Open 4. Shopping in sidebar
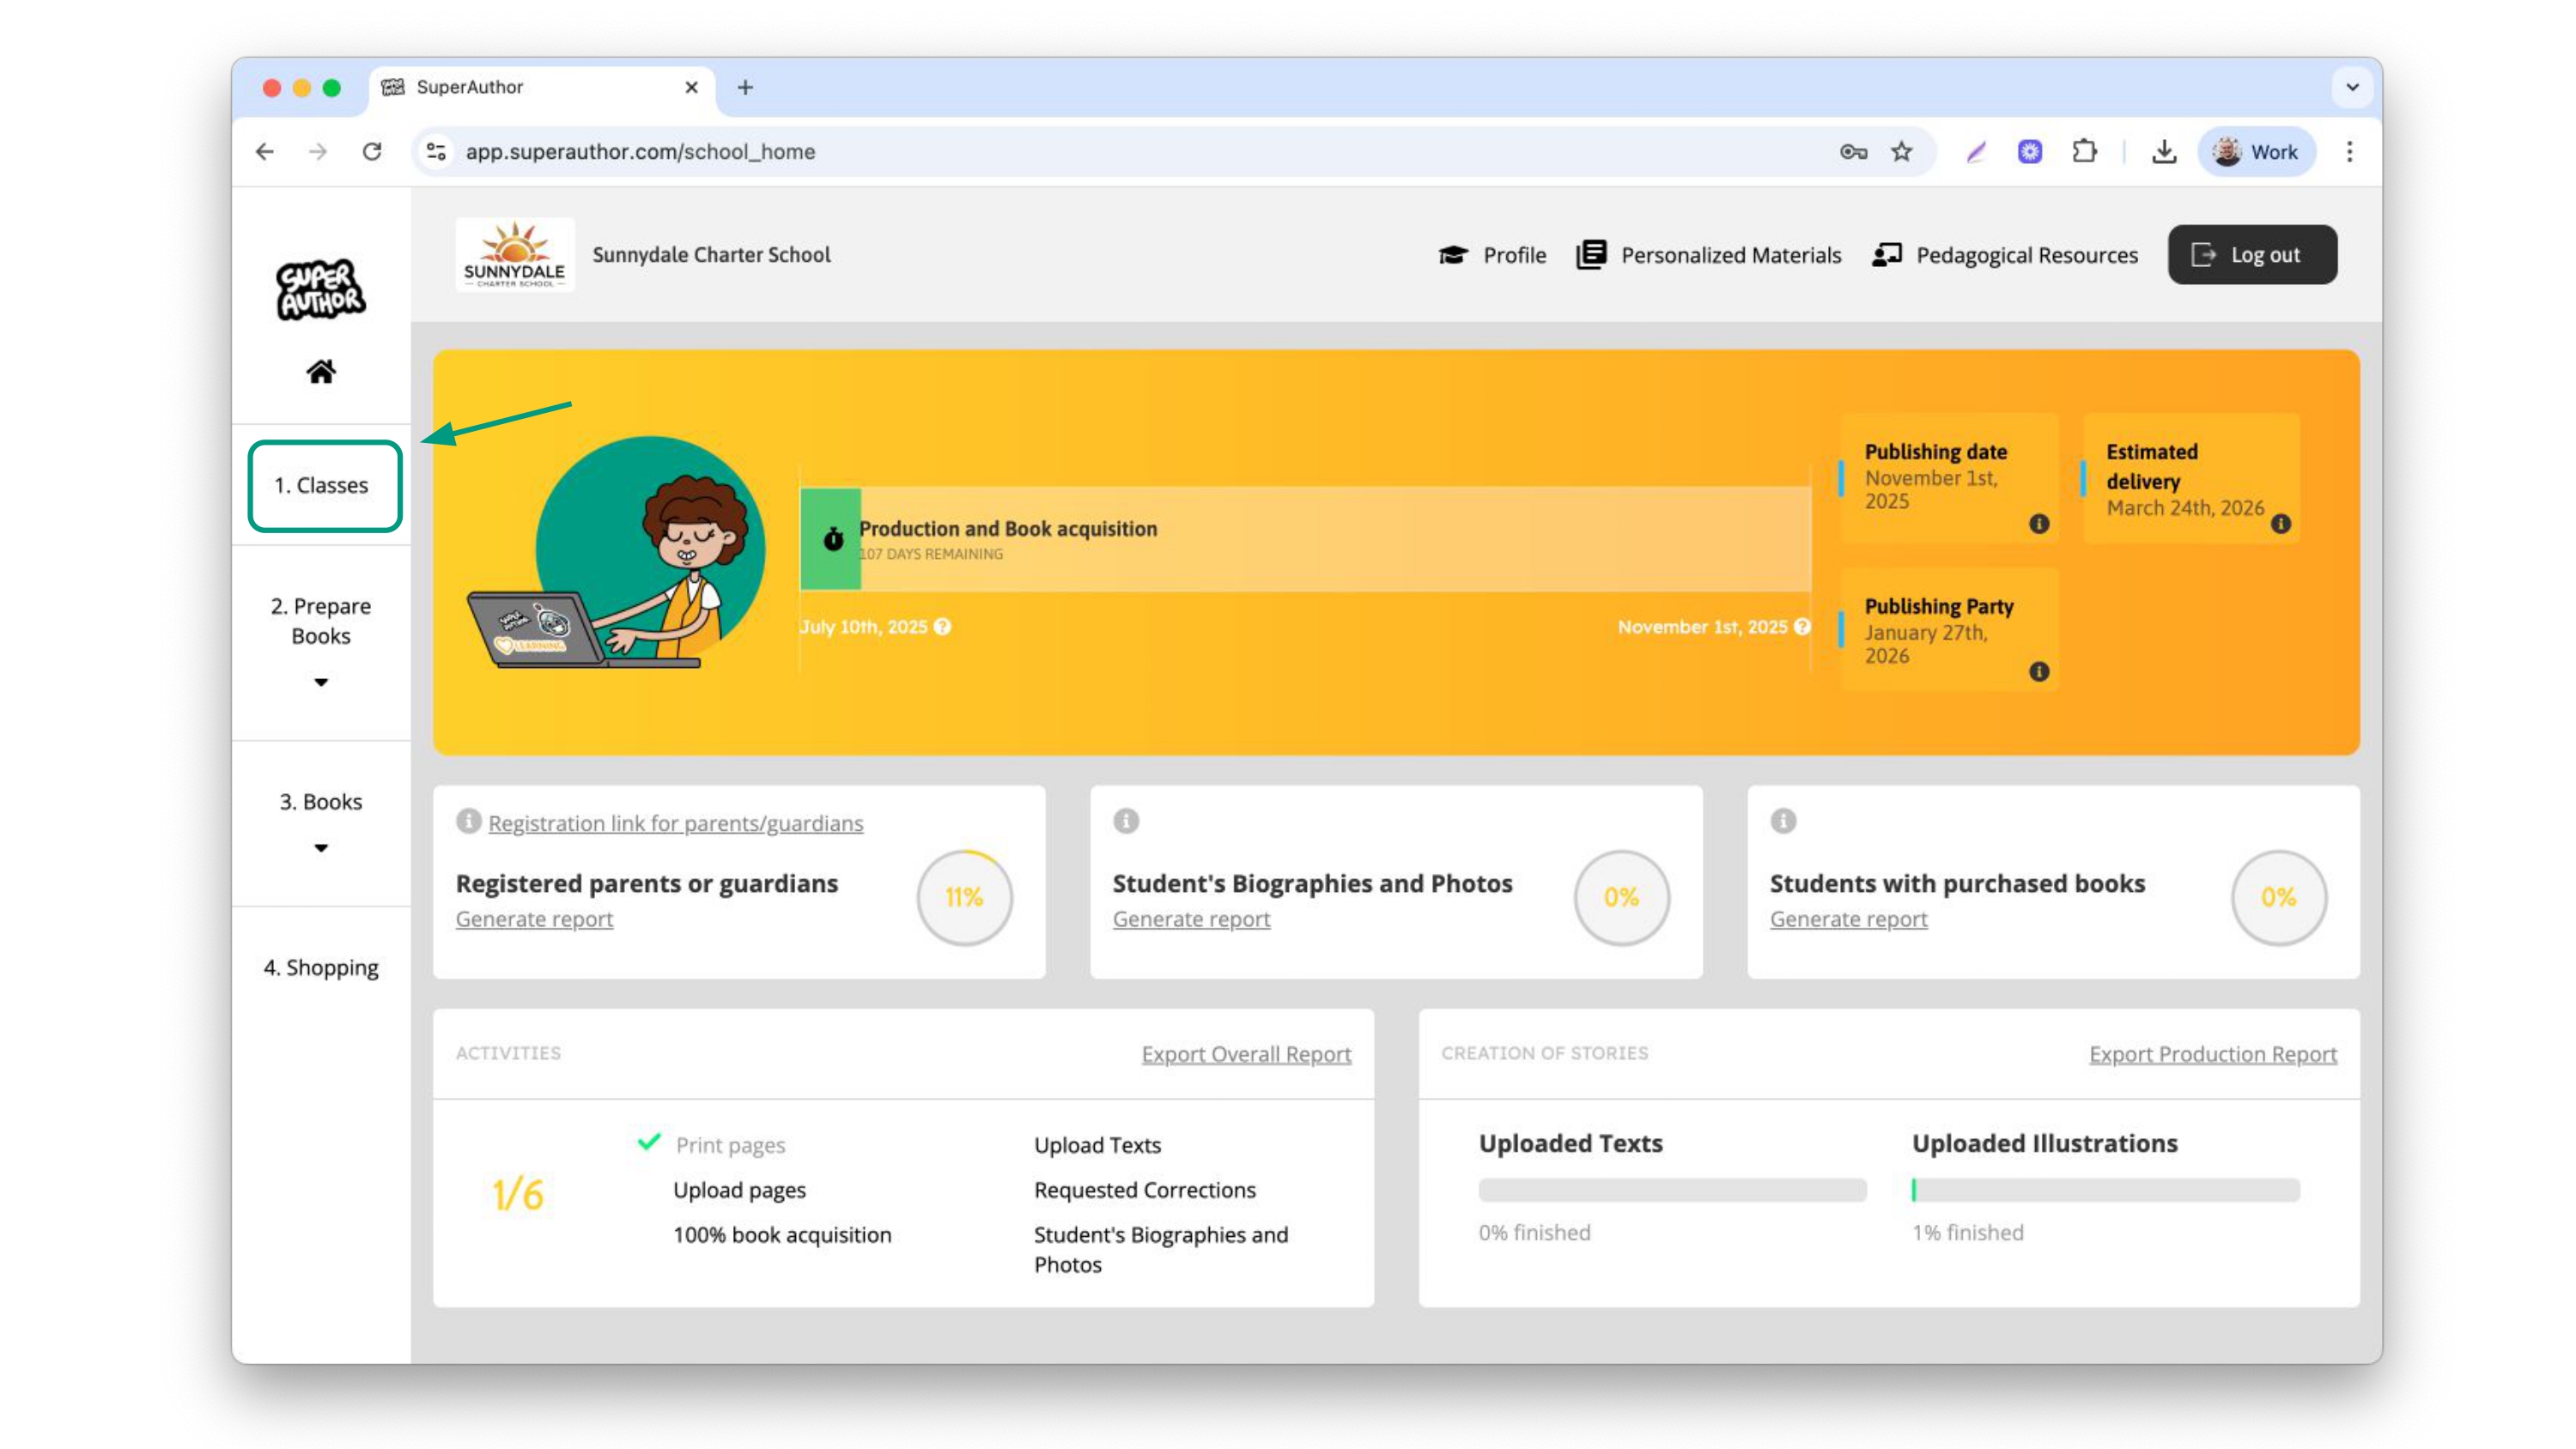 coord(321,968)
